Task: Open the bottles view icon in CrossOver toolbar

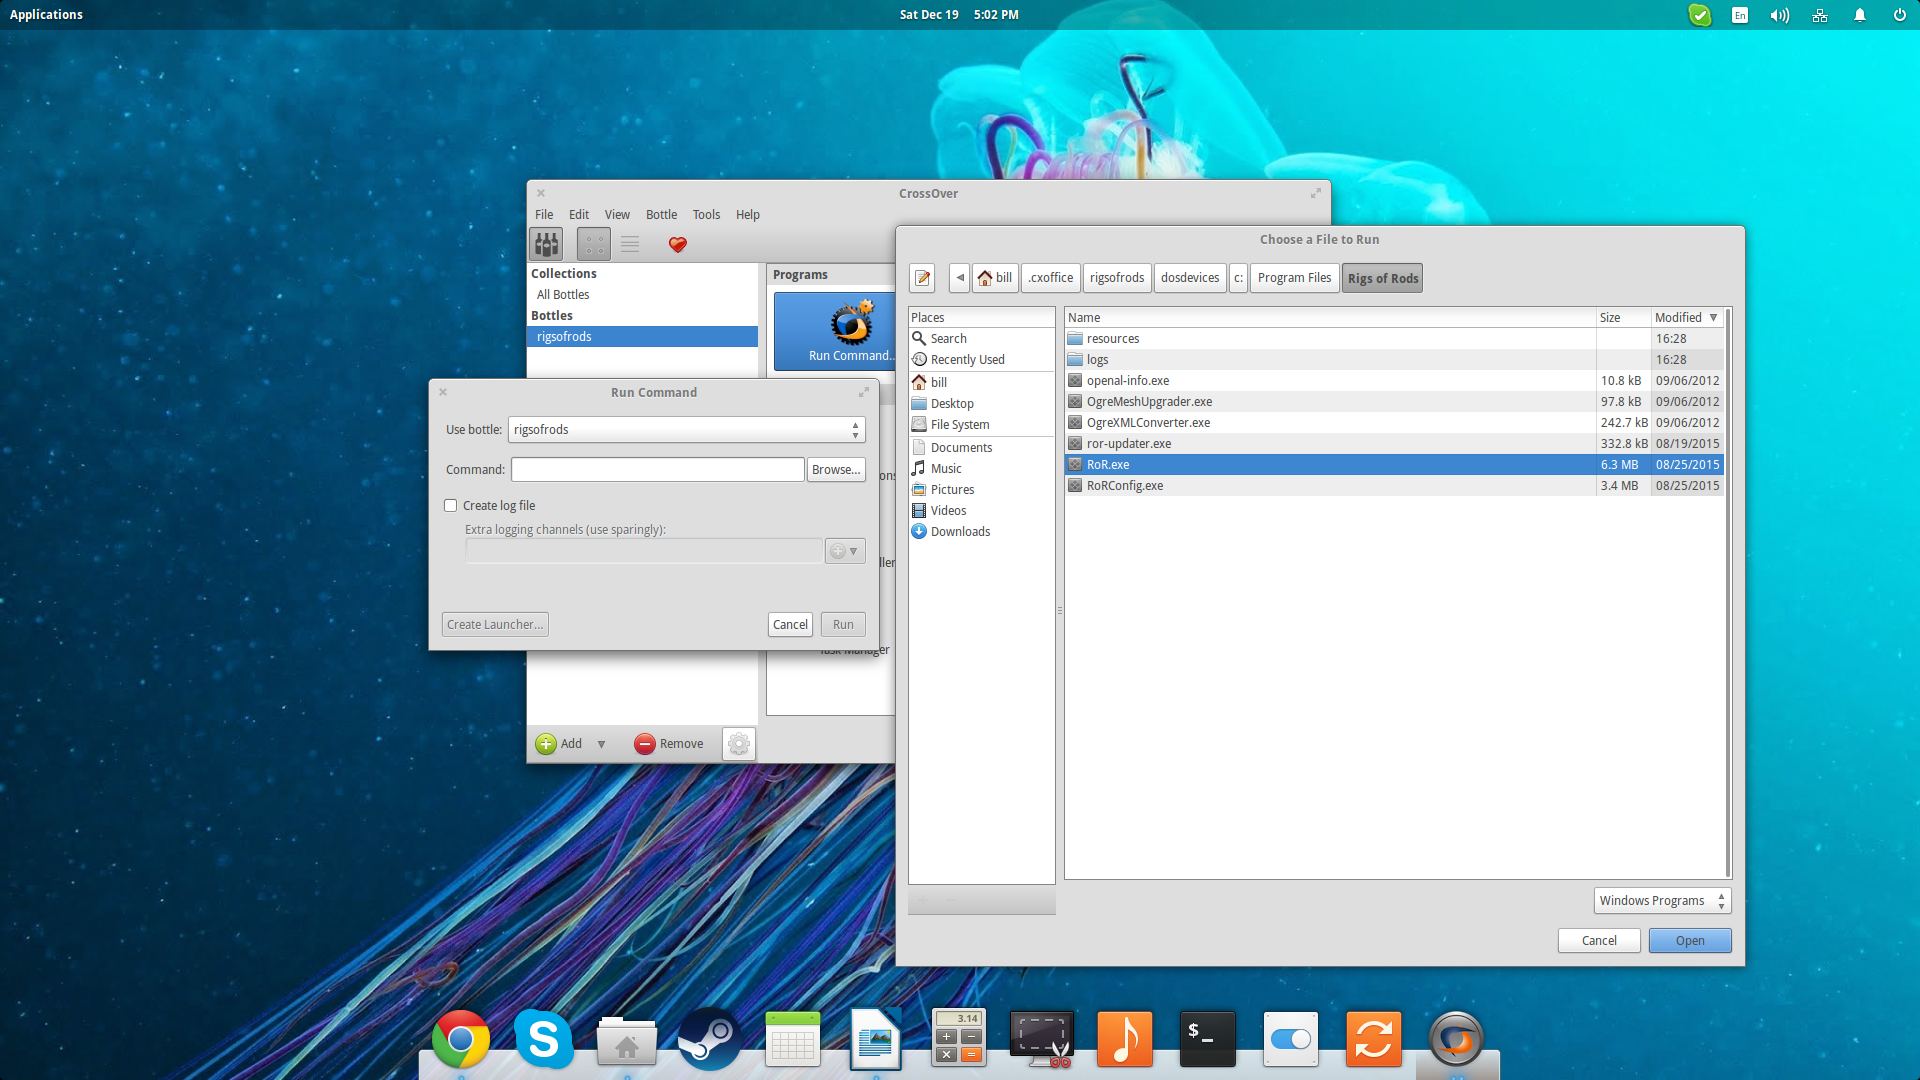Action: 546,244
